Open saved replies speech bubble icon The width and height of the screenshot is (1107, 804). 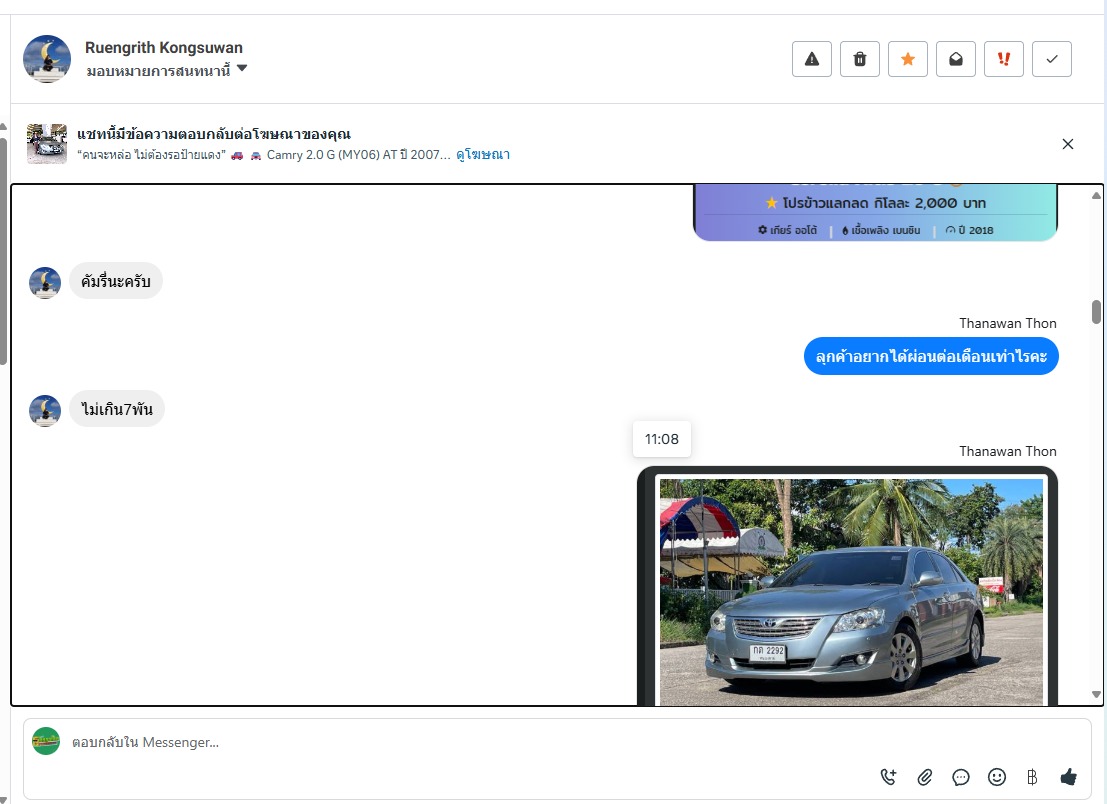961,777
